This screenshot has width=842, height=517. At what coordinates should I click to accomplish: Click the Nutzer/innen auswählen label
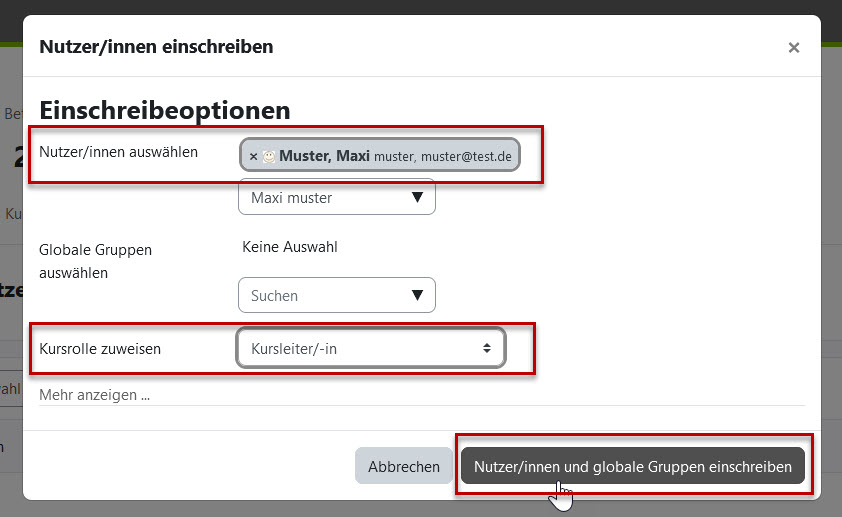(119, 152)
